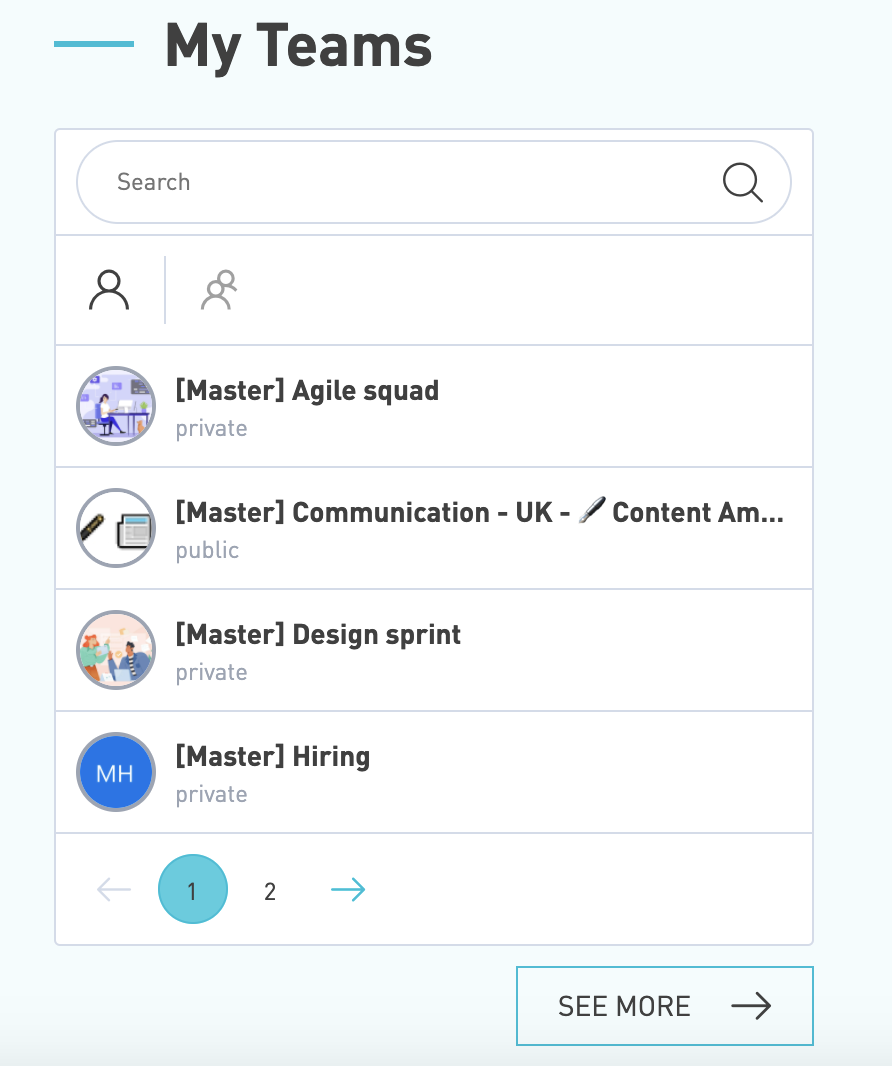The image size is (892, 1066).
Task: Open the [Master] Hiring team
Action: tap(273, 757)
